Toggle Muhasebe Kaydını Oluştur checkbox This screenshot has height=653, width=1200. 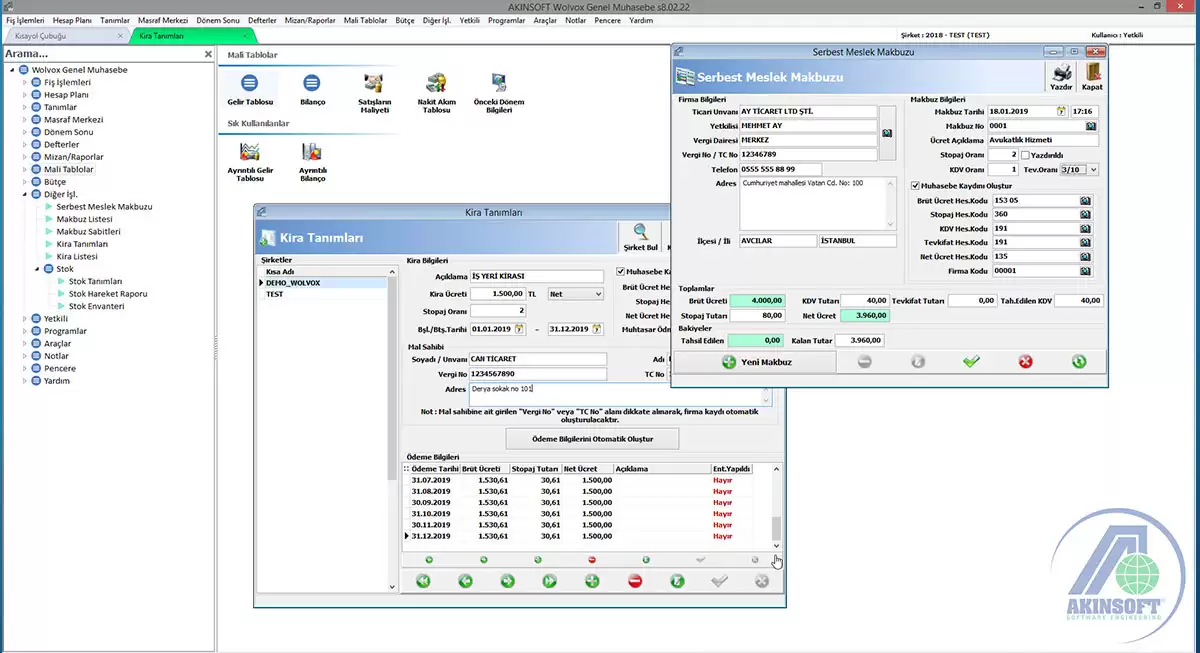[x=915, y=186]
